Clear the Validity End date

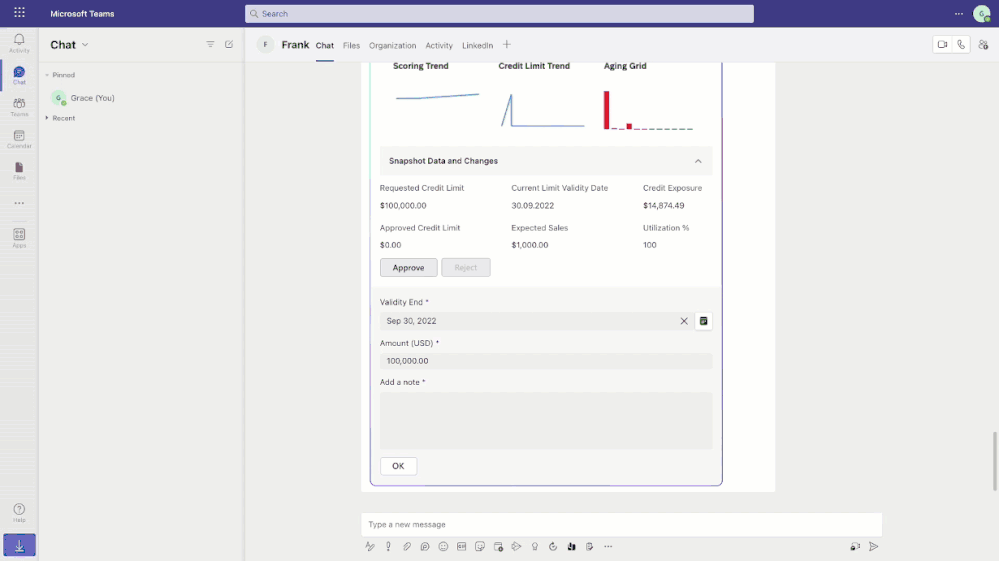click(x=684, y=321)
